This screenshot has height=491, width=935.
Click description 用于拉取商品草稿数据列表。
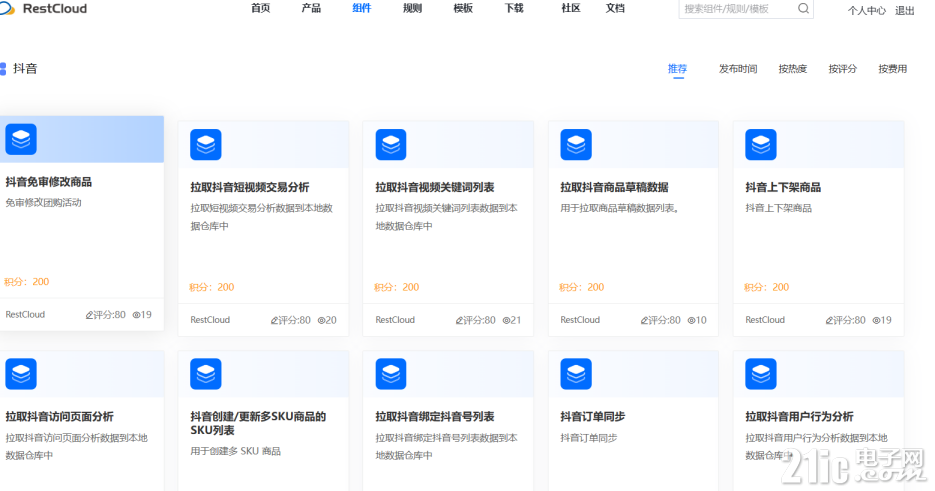tap(620, 208)
